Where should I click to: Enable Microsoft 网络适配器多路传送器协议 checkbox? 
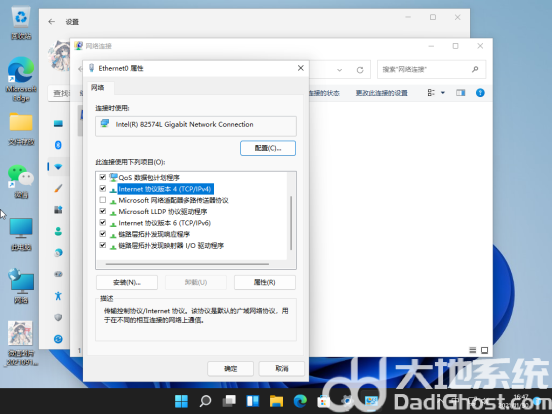tap(103, 200)
